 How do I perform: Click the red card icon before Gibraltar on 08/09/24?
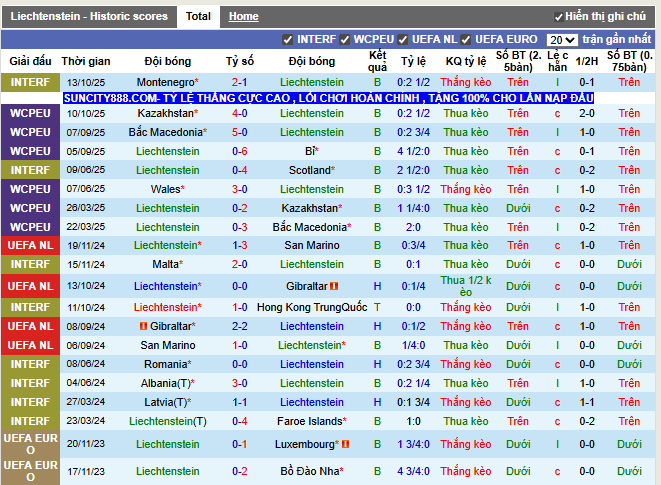[143, 326]
